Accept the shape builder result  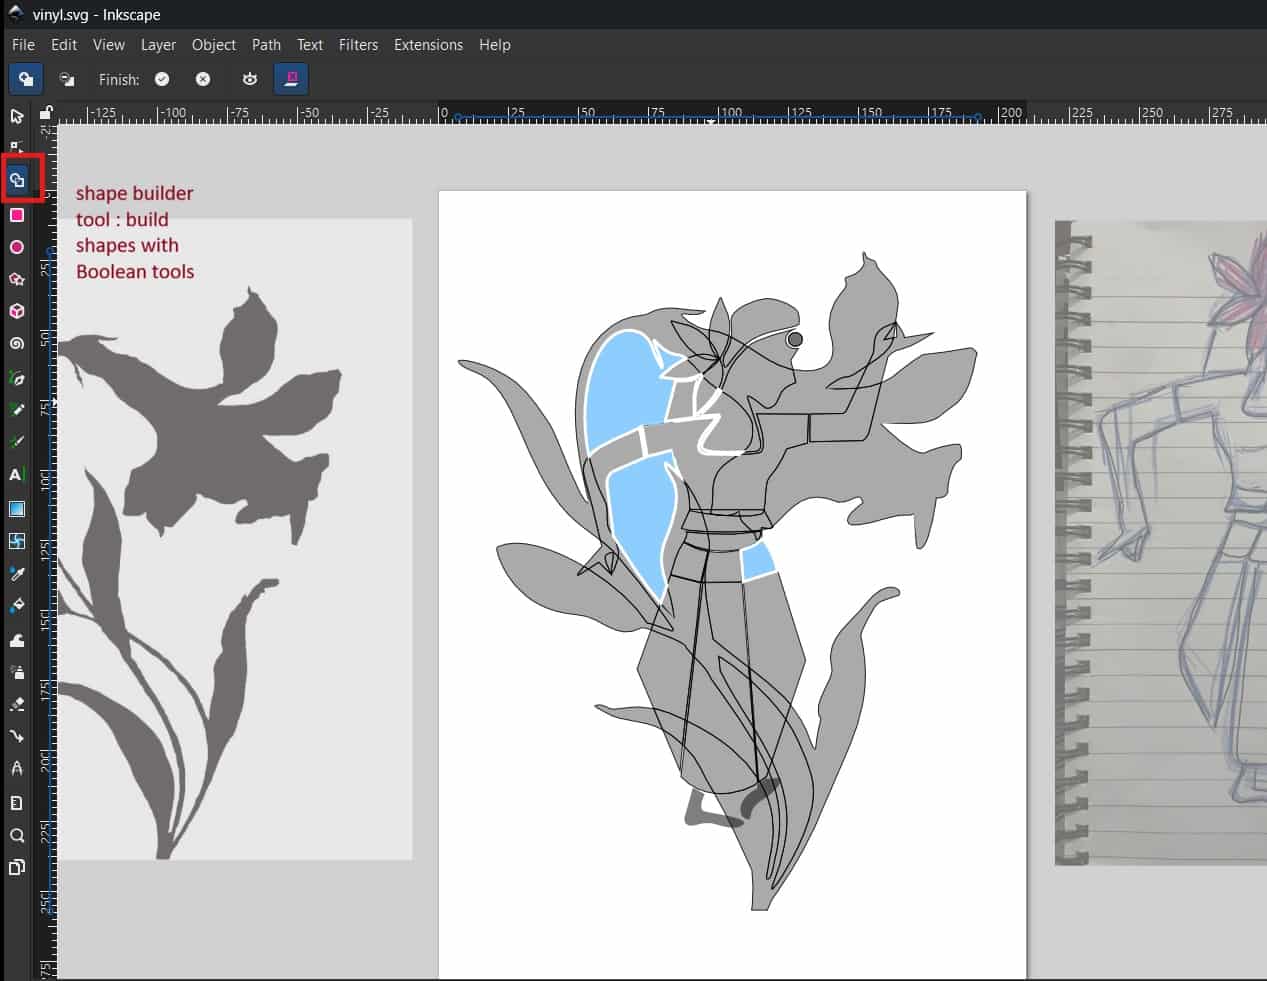pos(162,79)
